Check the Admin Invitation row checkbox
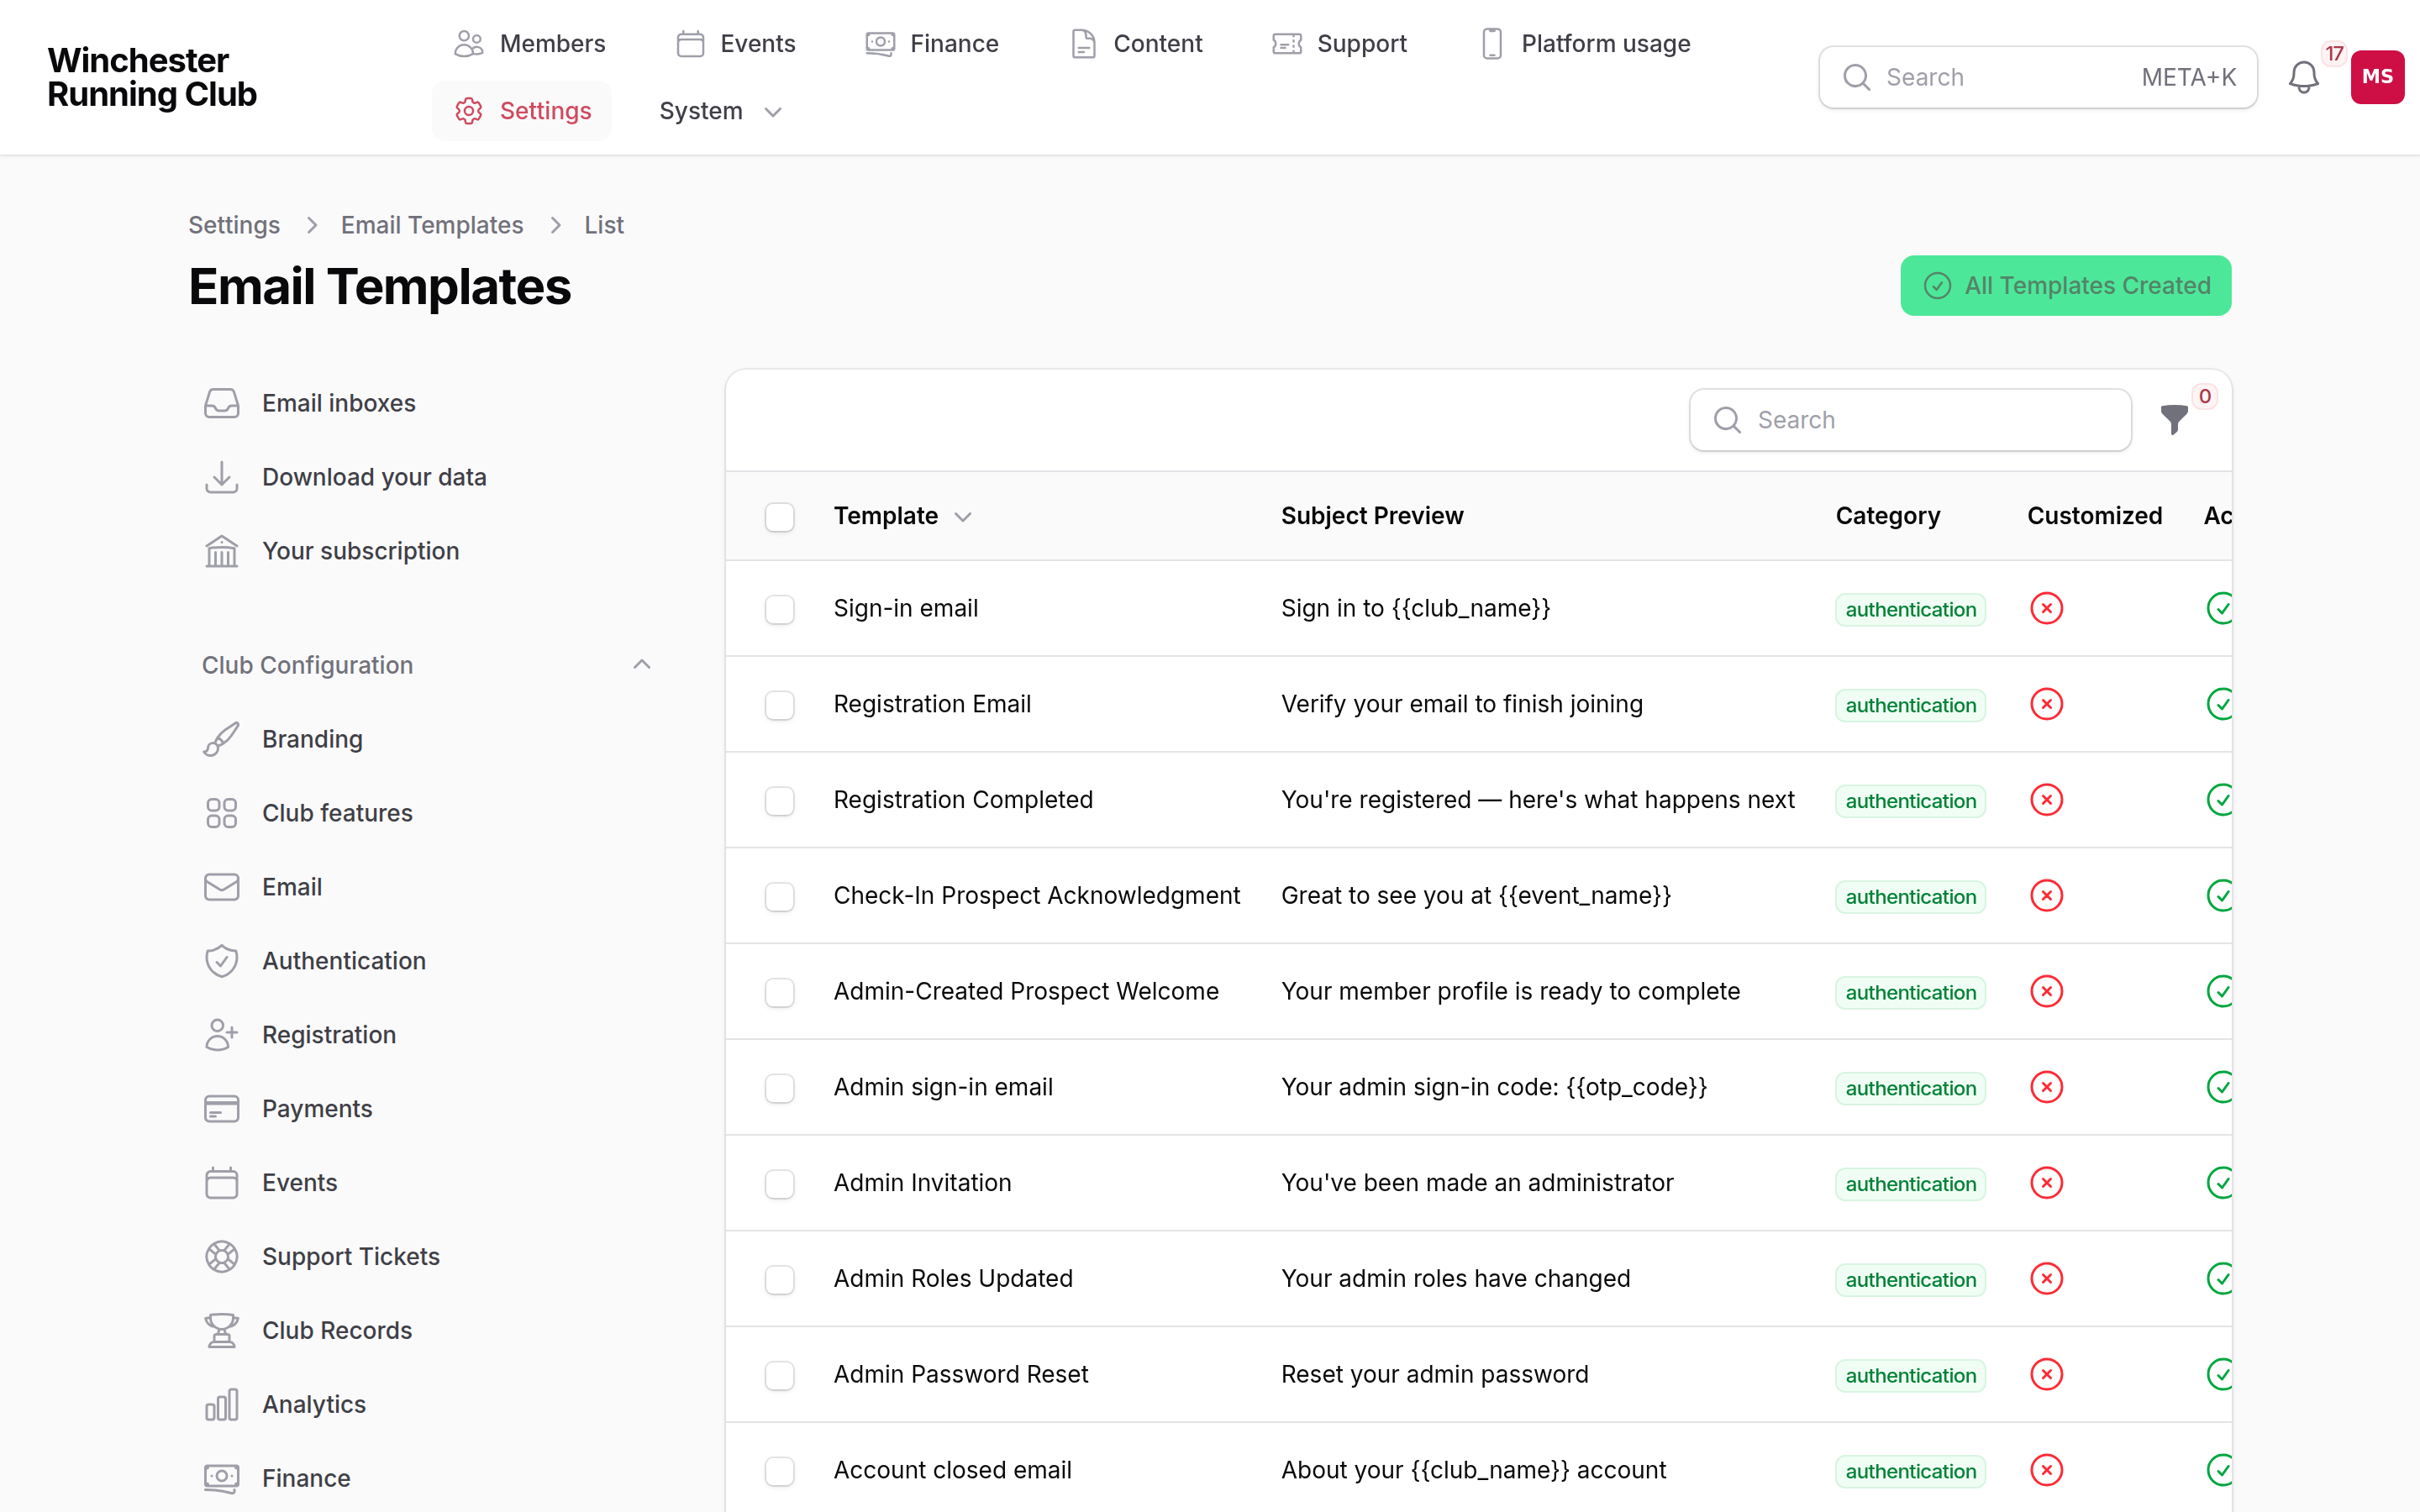 pyautogui.click(x=779, y=1184)
